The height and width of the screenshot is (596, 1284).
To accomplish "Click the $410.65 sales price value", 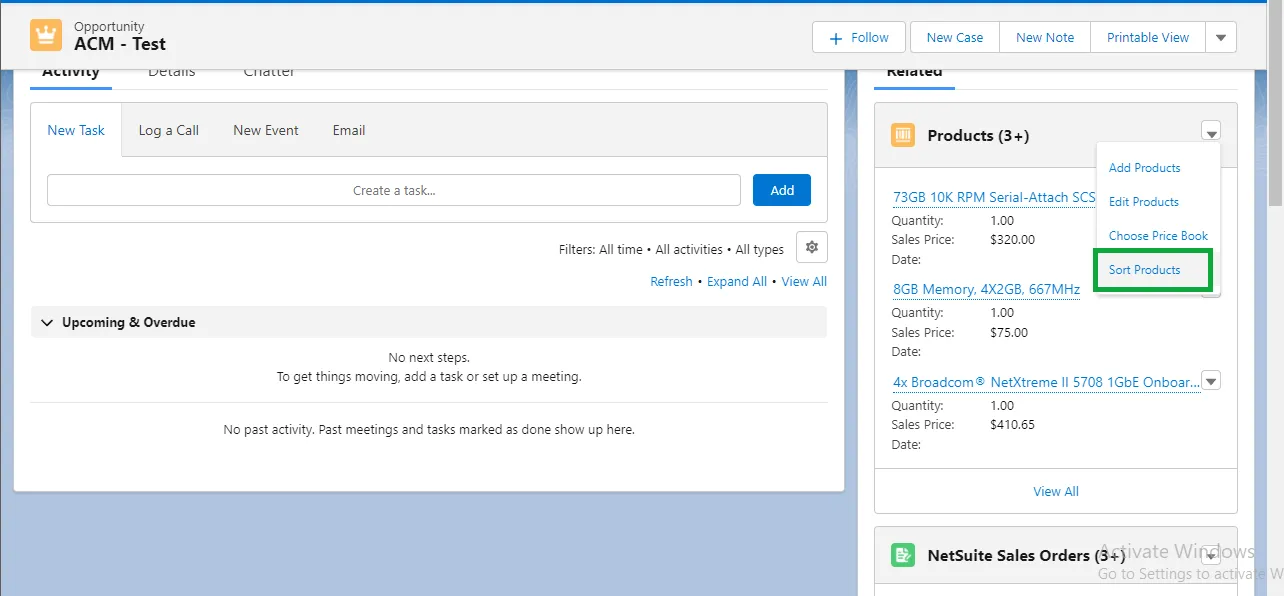I will pos(1012,424).
